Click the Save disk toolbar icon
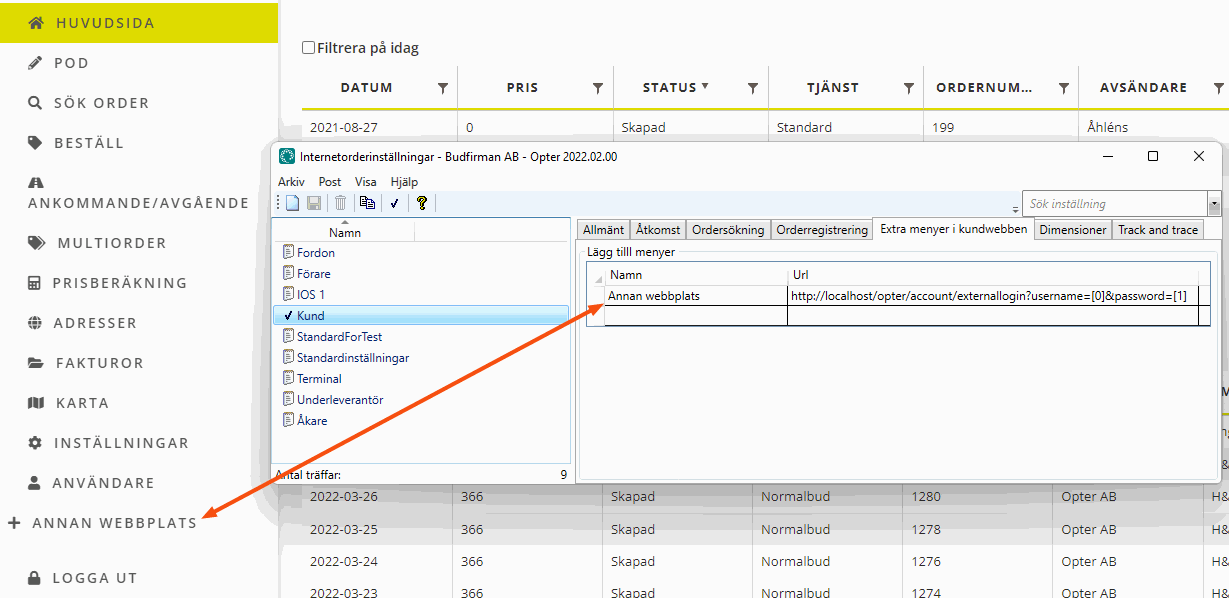The image size is (1229, 598). coord(313,203)
